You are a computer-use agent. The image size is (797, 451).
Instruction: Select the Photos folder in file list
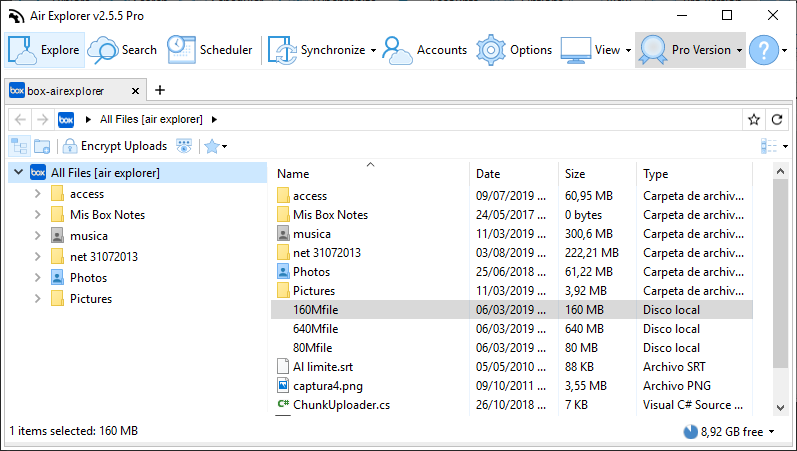[x=512, y=272]
